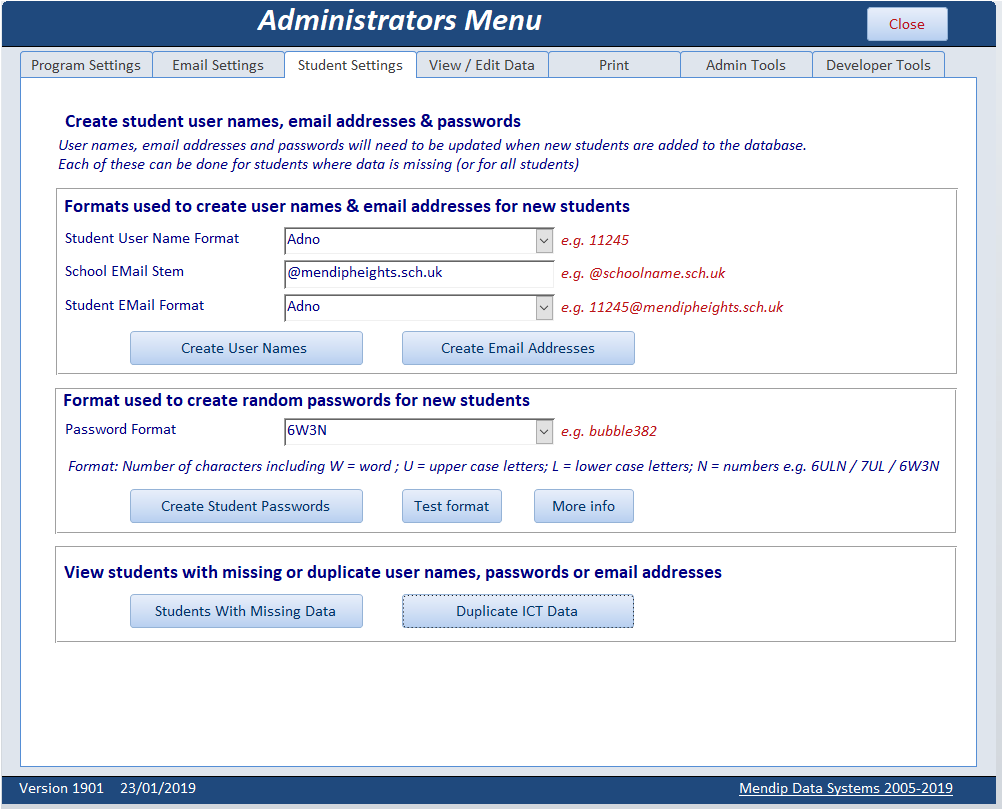Click the 'Student User Name Format' label

click(x=152, y=239)
